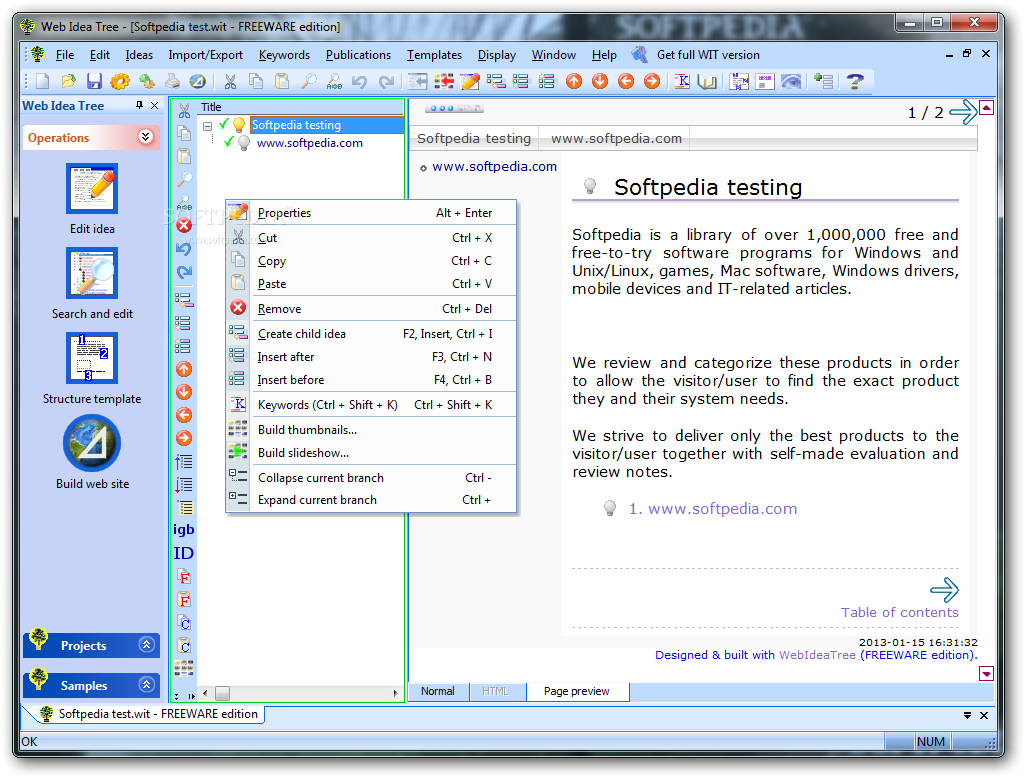Click the pink scroll-down arrow of the preview pane
1025x778 pixels.
[986, 673]
